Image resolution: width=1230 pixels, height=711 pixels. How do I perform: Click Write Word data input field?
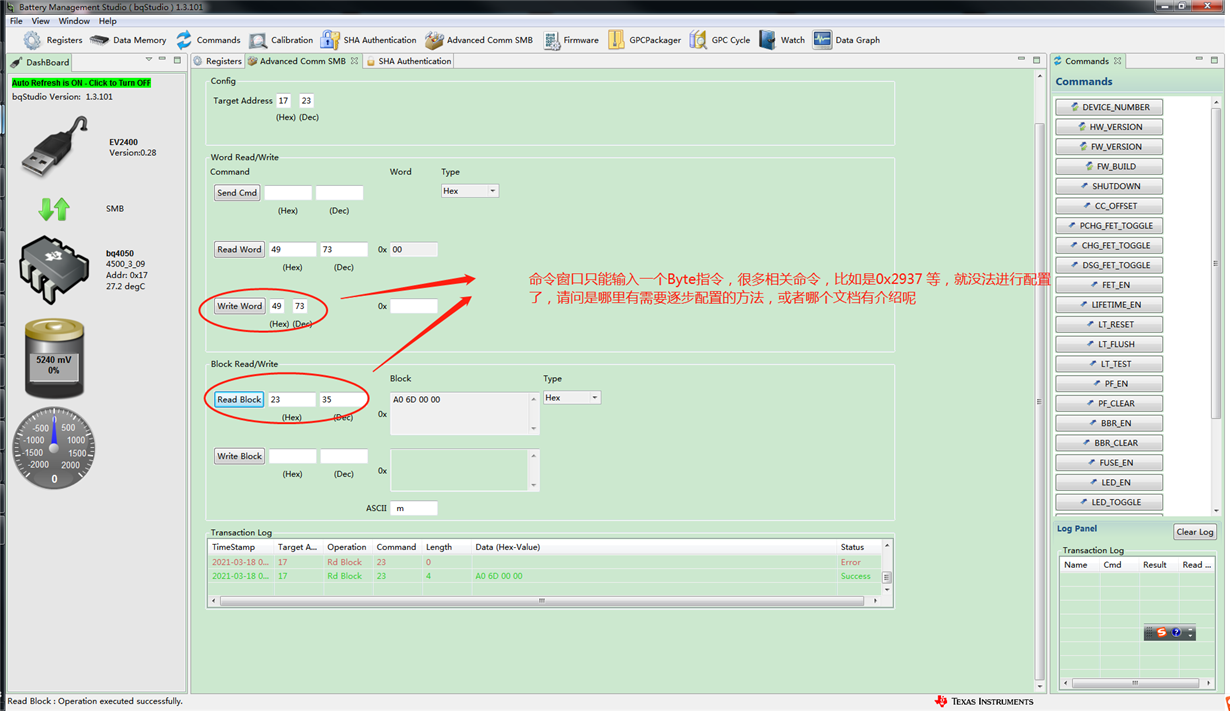pyautogui.click(x=414, y=306)
